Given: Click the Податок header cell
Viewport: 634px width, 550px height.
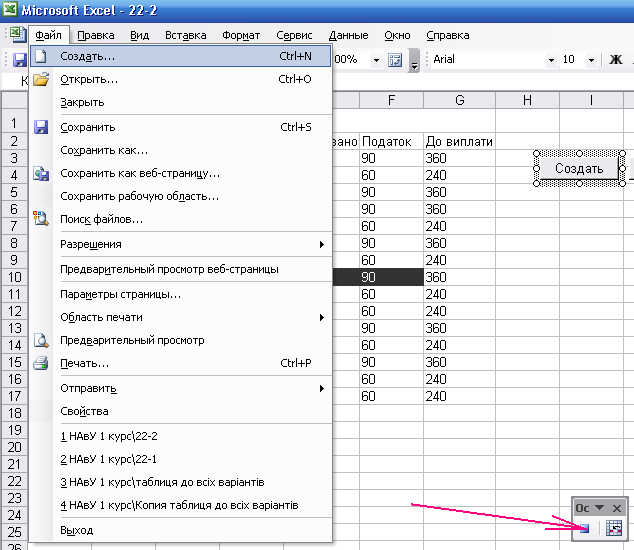Looking at the screenshot, I should [391, 142].
